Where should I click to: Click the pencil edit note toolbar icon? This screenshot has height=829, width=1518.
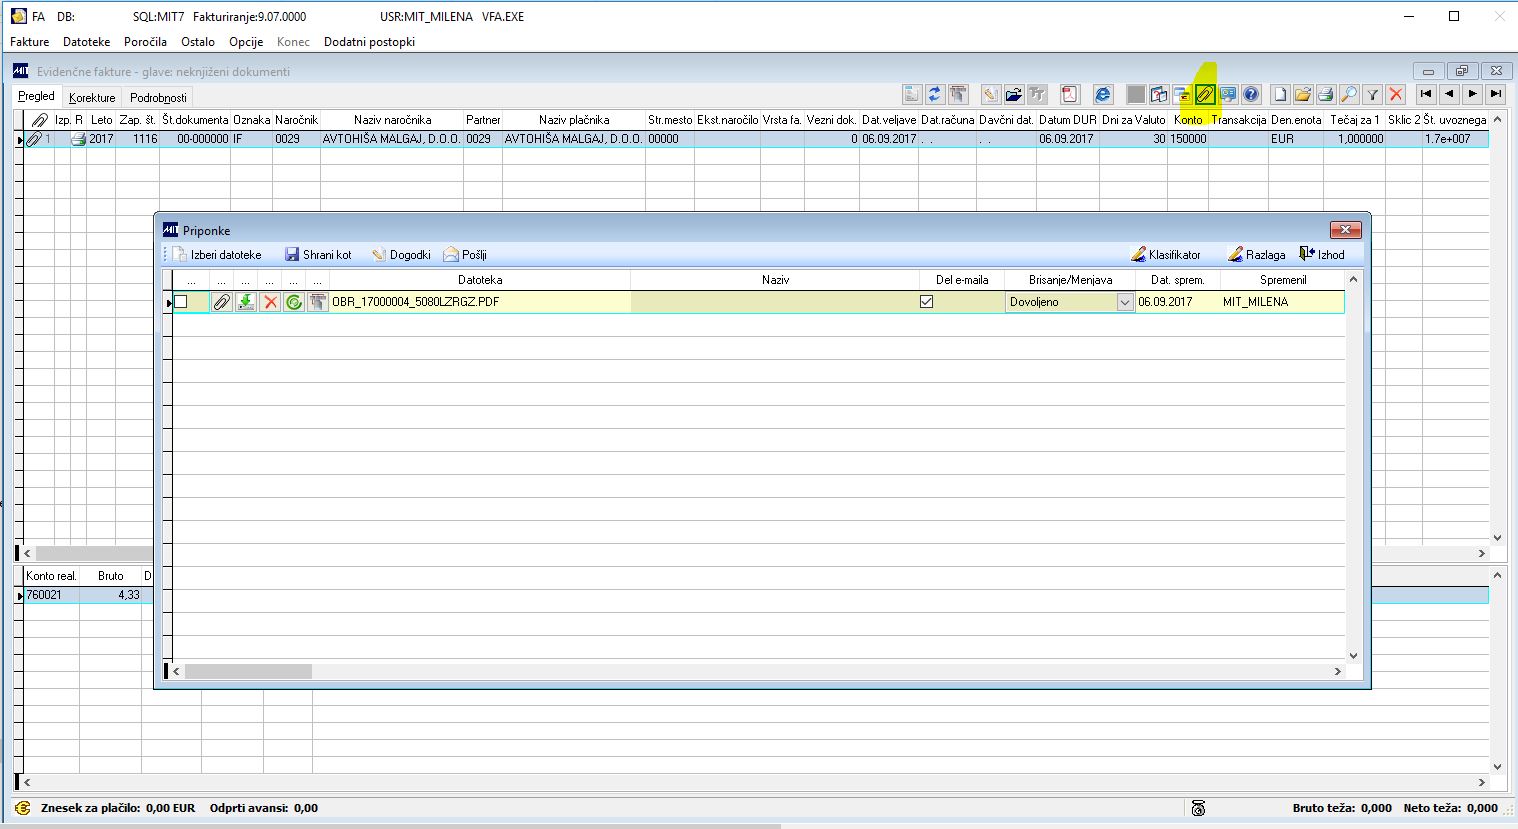click(990, 95)
